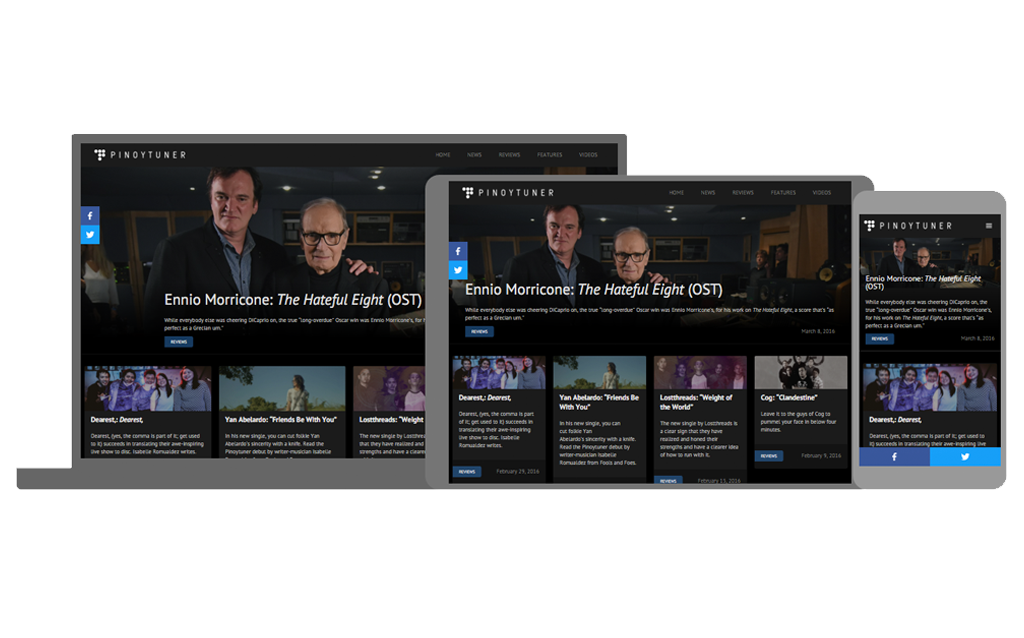Image resolution: width=1024 pixels, height=638 pixels.
Task: Open hamburger menu on phone screen
Action: [989, 226]
